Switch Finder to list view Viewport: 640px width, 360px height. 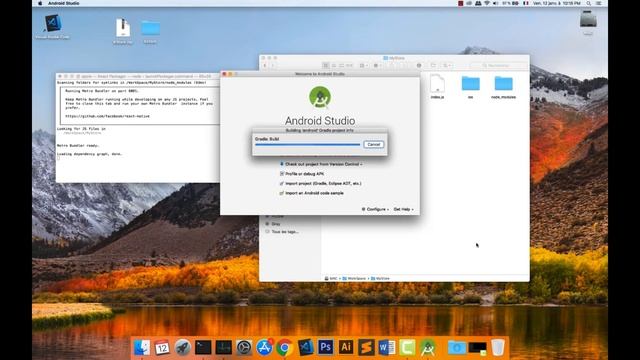click(333, 65)
